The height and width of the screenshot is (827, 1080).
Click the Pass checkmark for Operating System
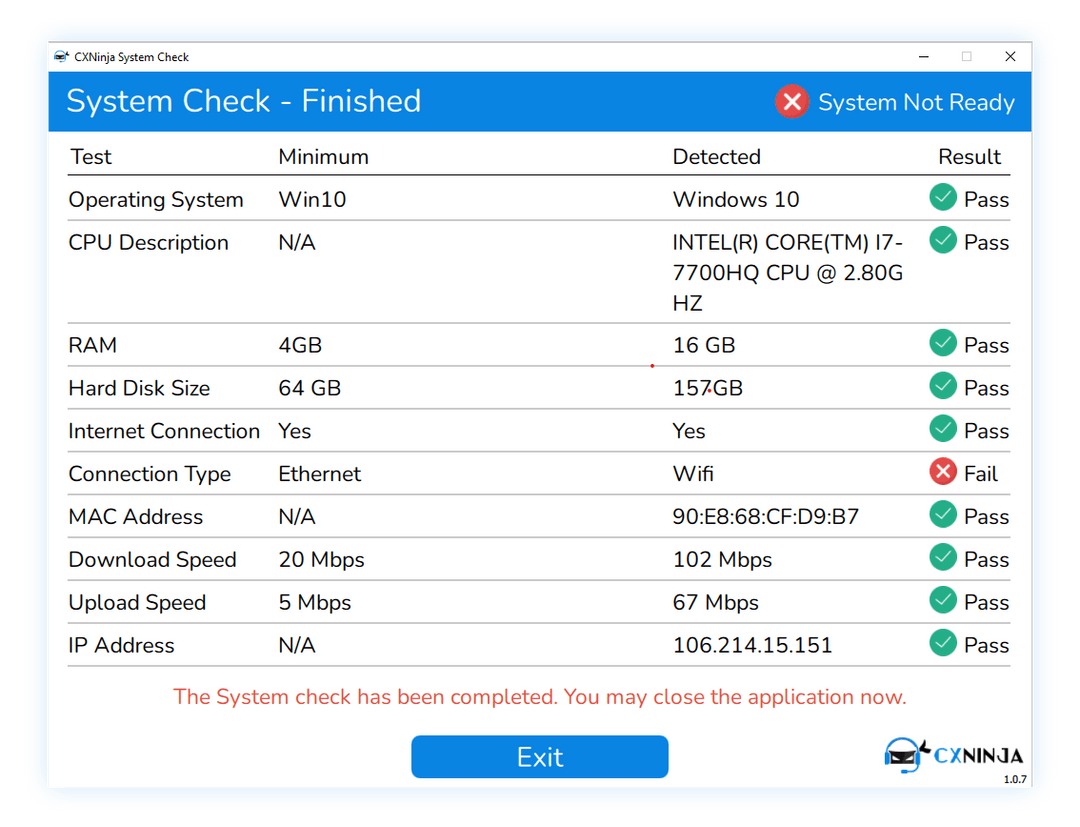pos(942,199)
